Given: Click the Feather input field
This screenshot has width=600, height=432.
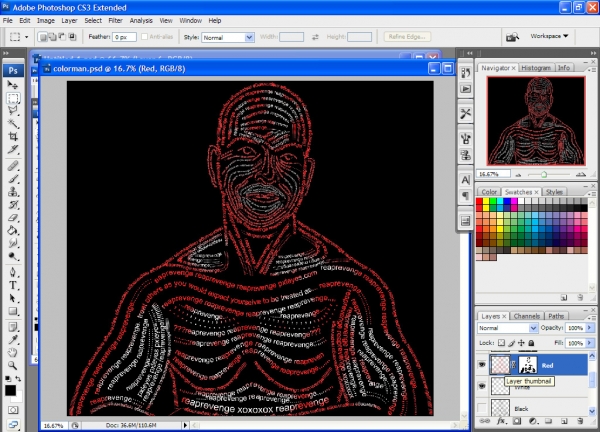Looking at the screenshot, I should 124,37.
